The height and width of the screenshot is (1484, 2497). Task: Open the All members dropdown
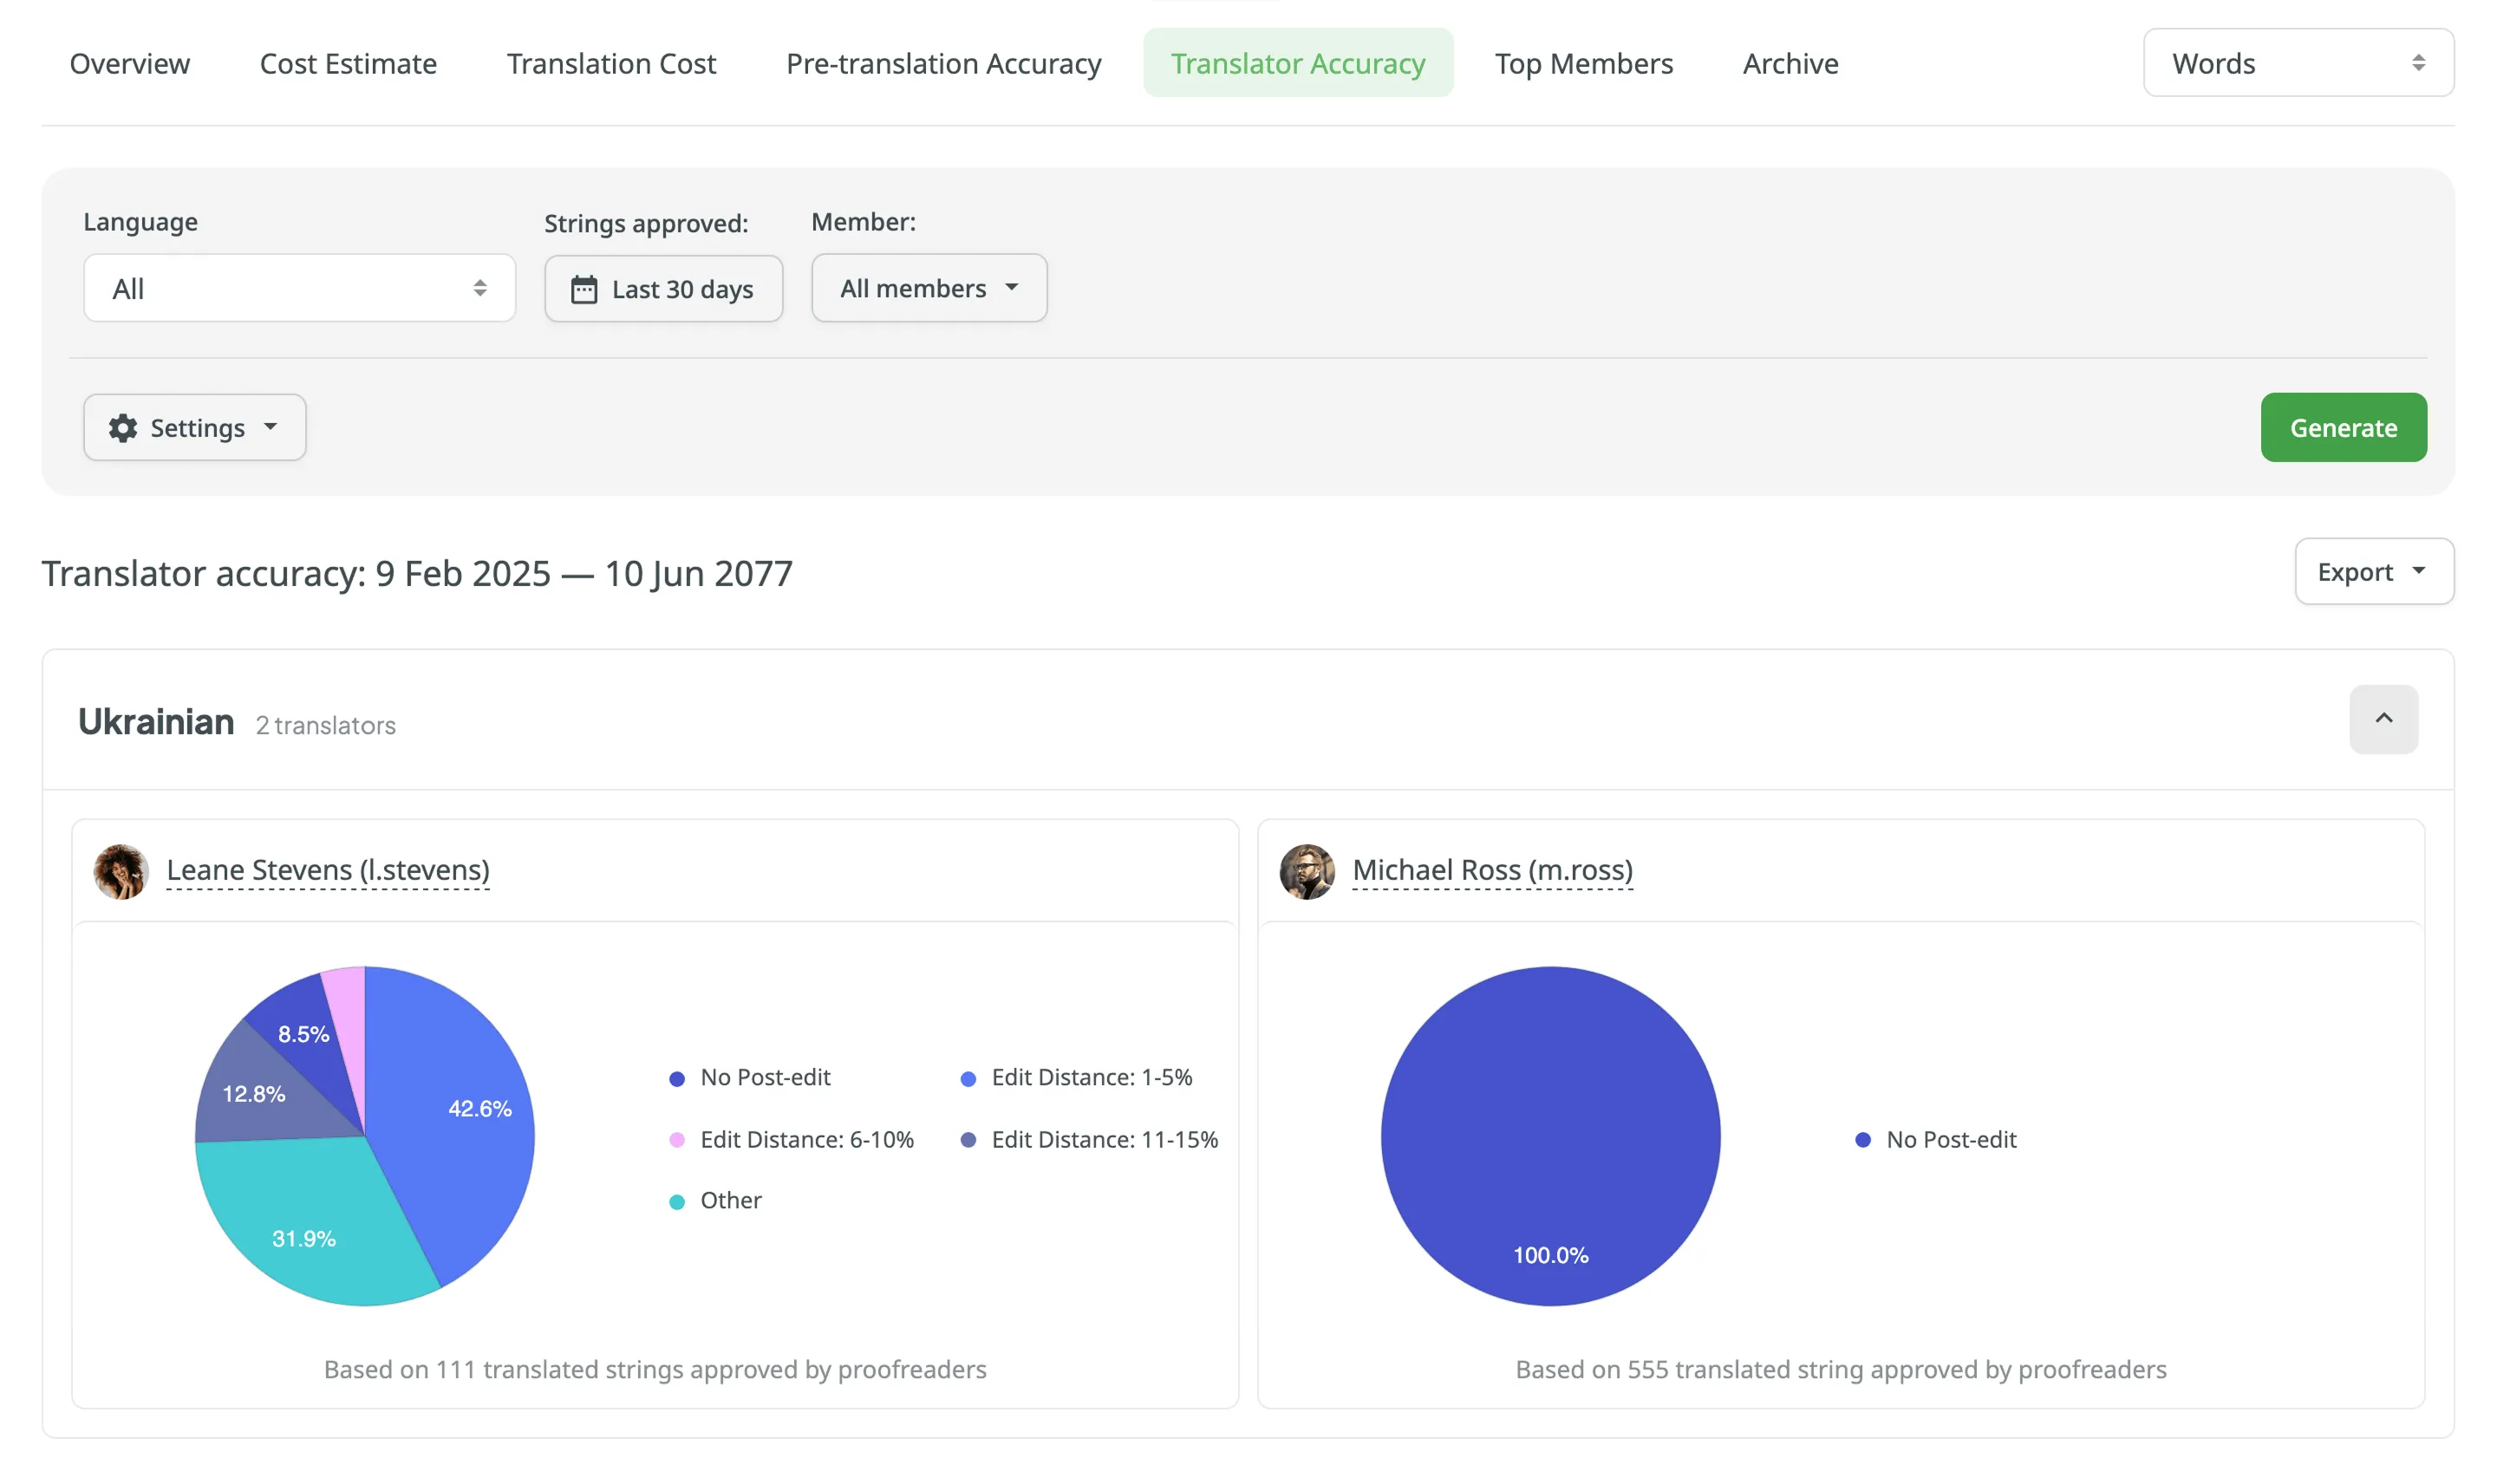(929, 289)
